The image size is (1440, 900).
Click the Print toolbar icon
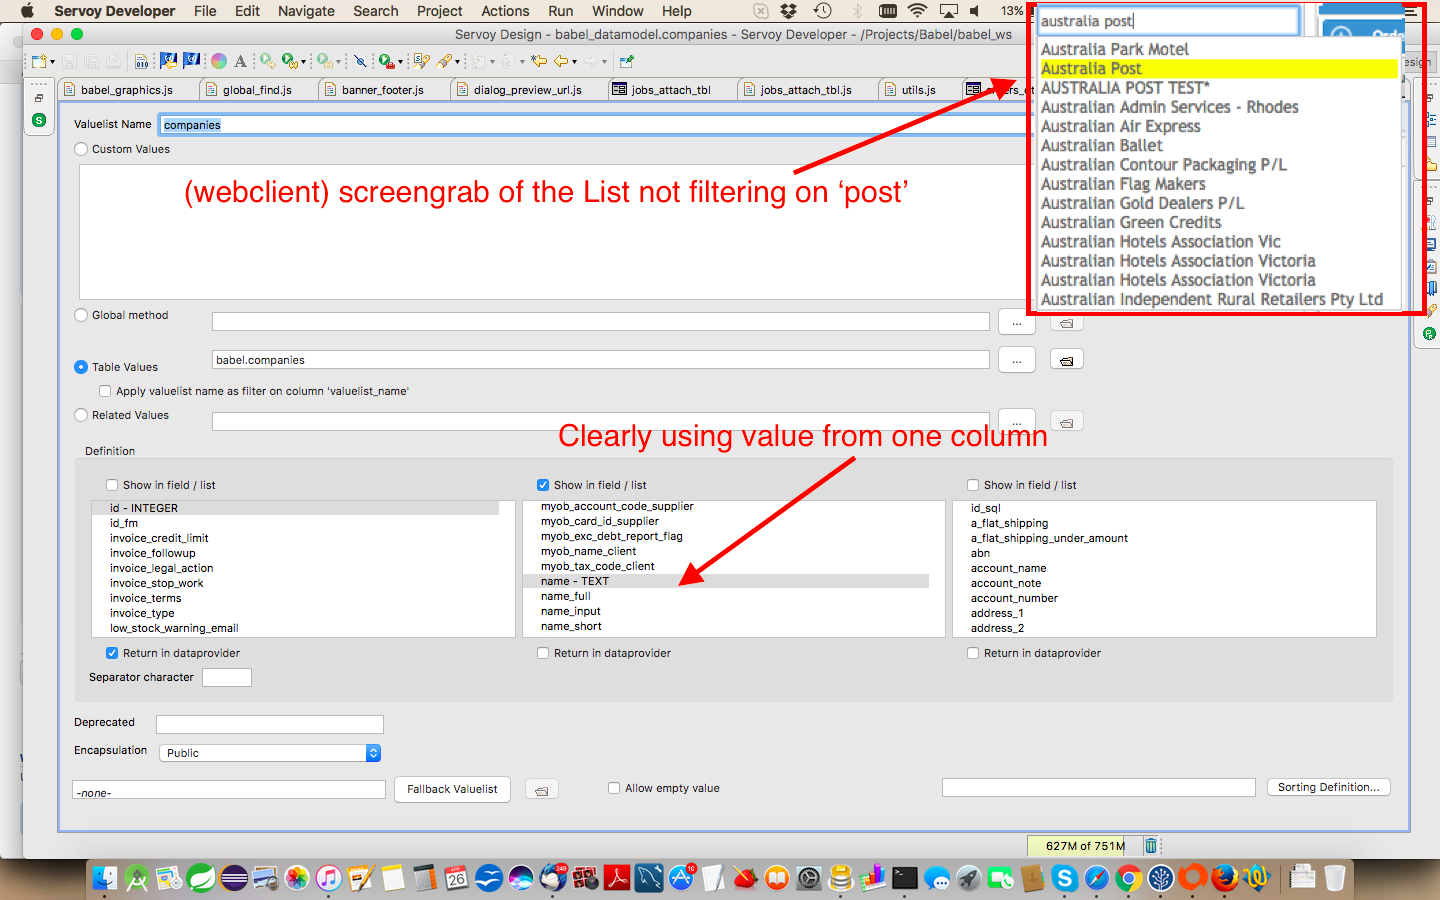113,61
